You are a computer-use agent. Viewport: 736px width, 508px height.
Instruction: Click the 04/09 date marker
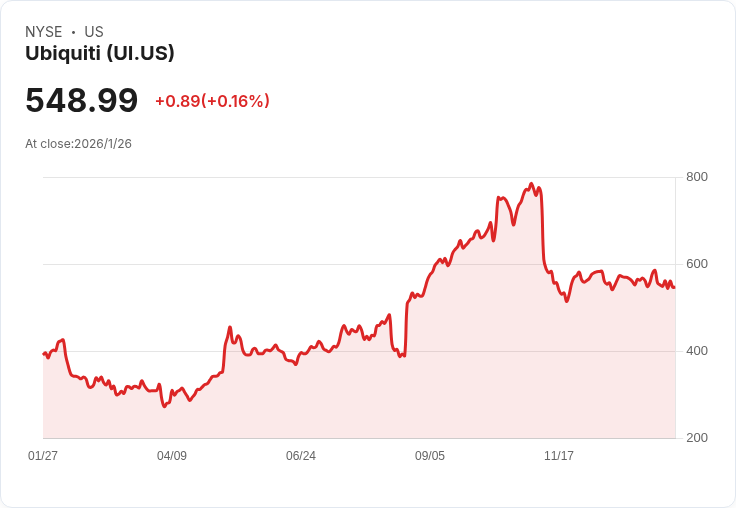(x=172, y=456)
